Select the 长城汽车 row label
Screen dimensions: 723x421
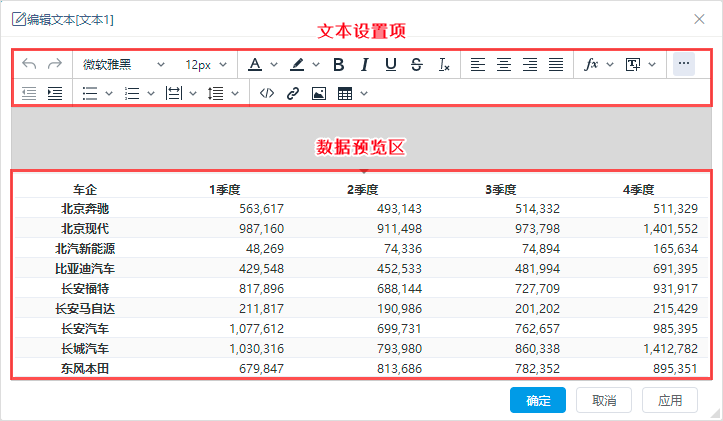tap(85, 349)
